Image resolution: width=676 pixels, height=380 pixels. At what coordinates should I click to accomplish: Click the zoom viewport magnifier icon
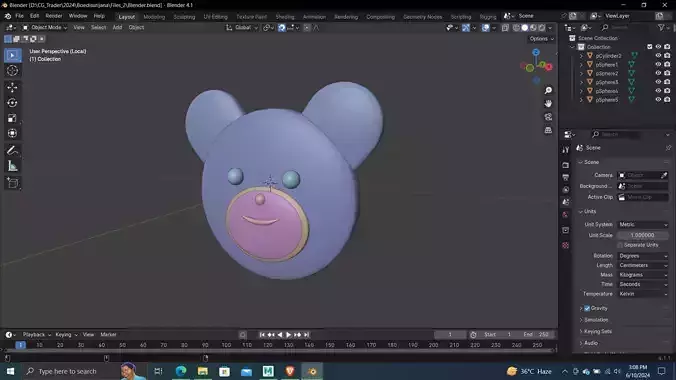pyautogui.click(x=548, y=91)
